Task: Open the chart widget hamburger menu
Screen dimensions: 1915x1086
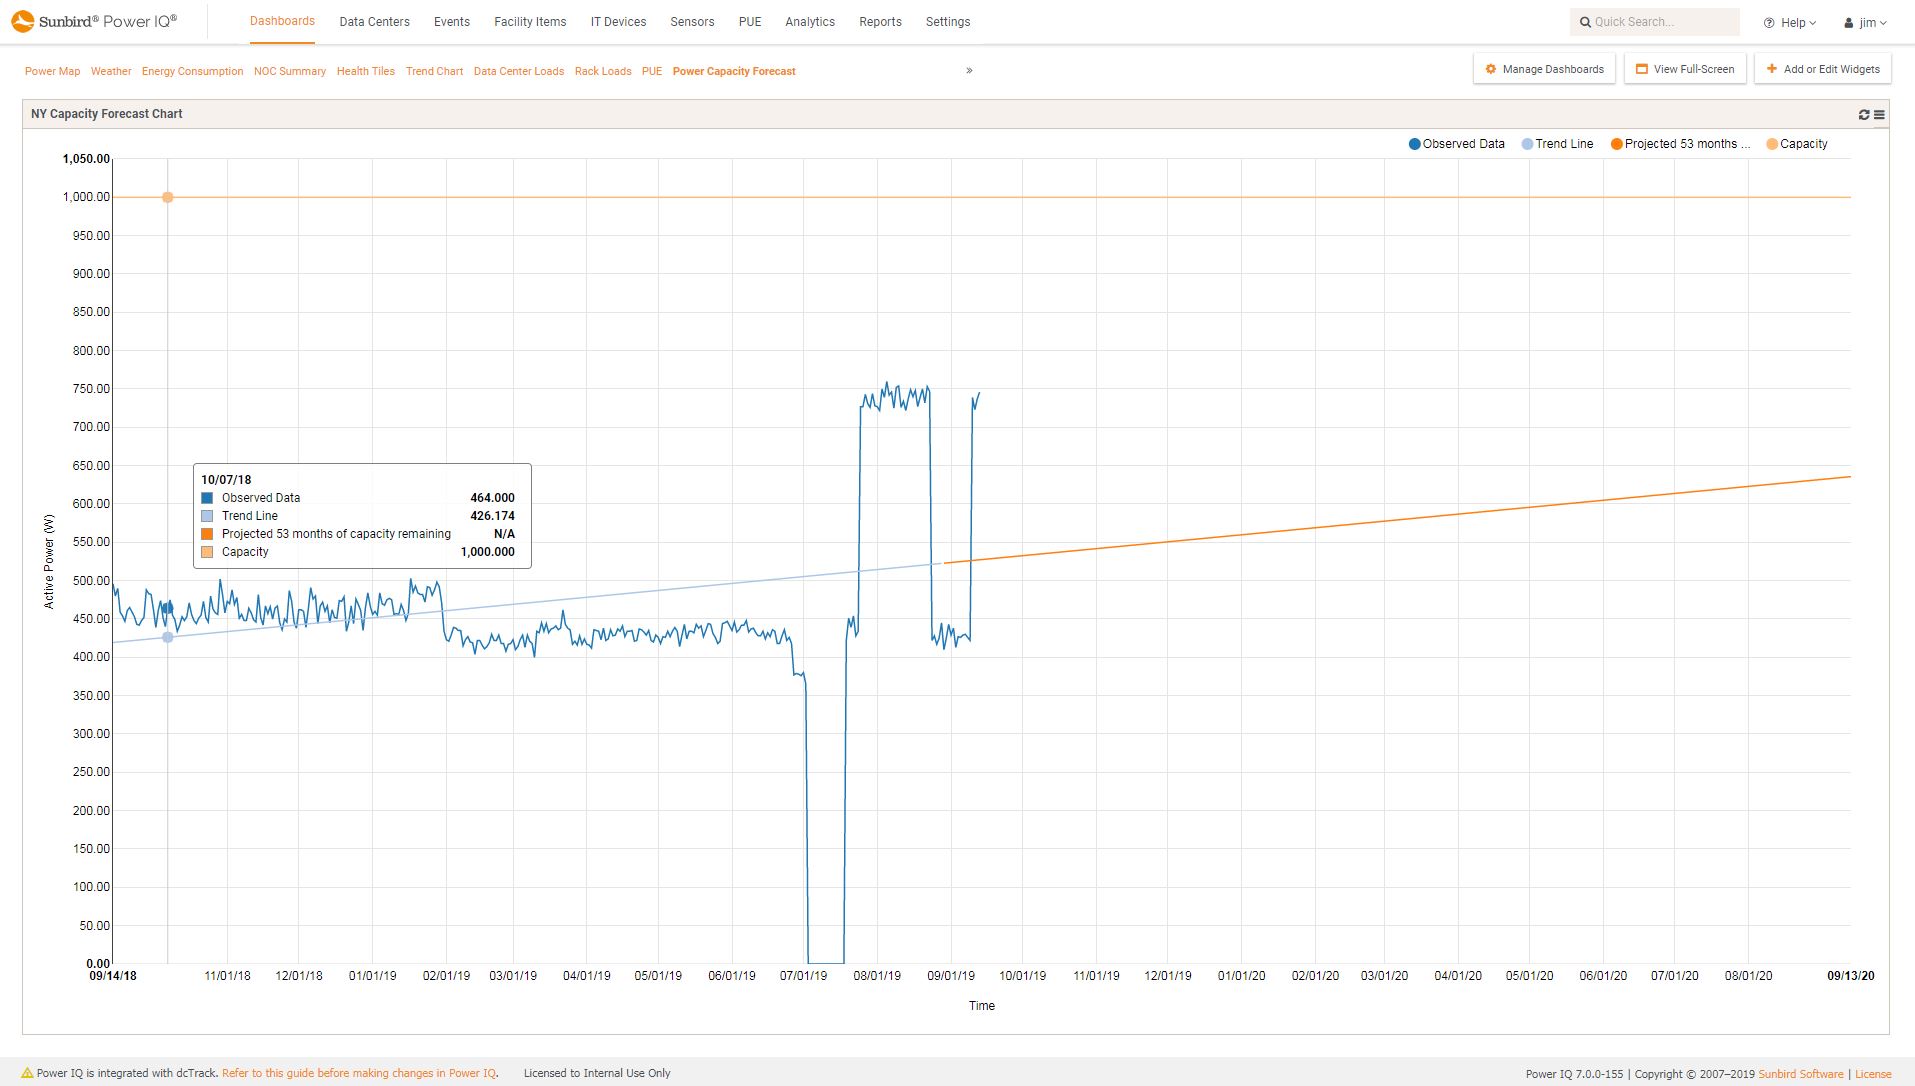Action: 1879,115
